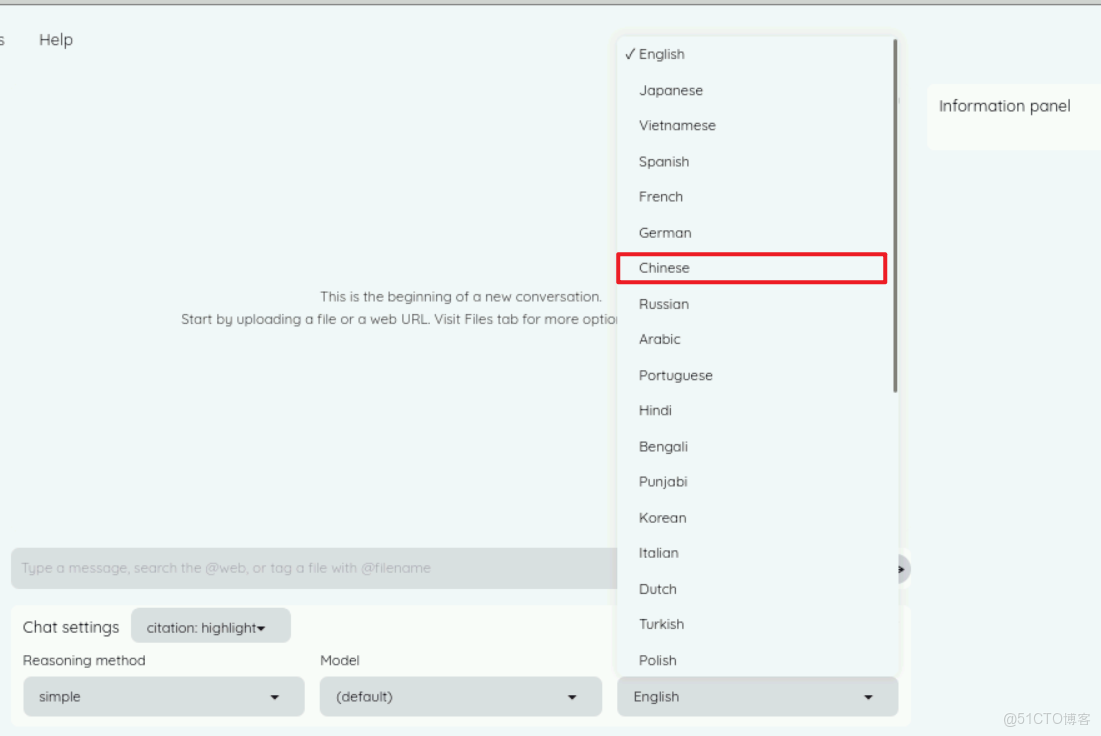Pick Polish at the list bottom
1101x736 pixels.
pos(658,660)
